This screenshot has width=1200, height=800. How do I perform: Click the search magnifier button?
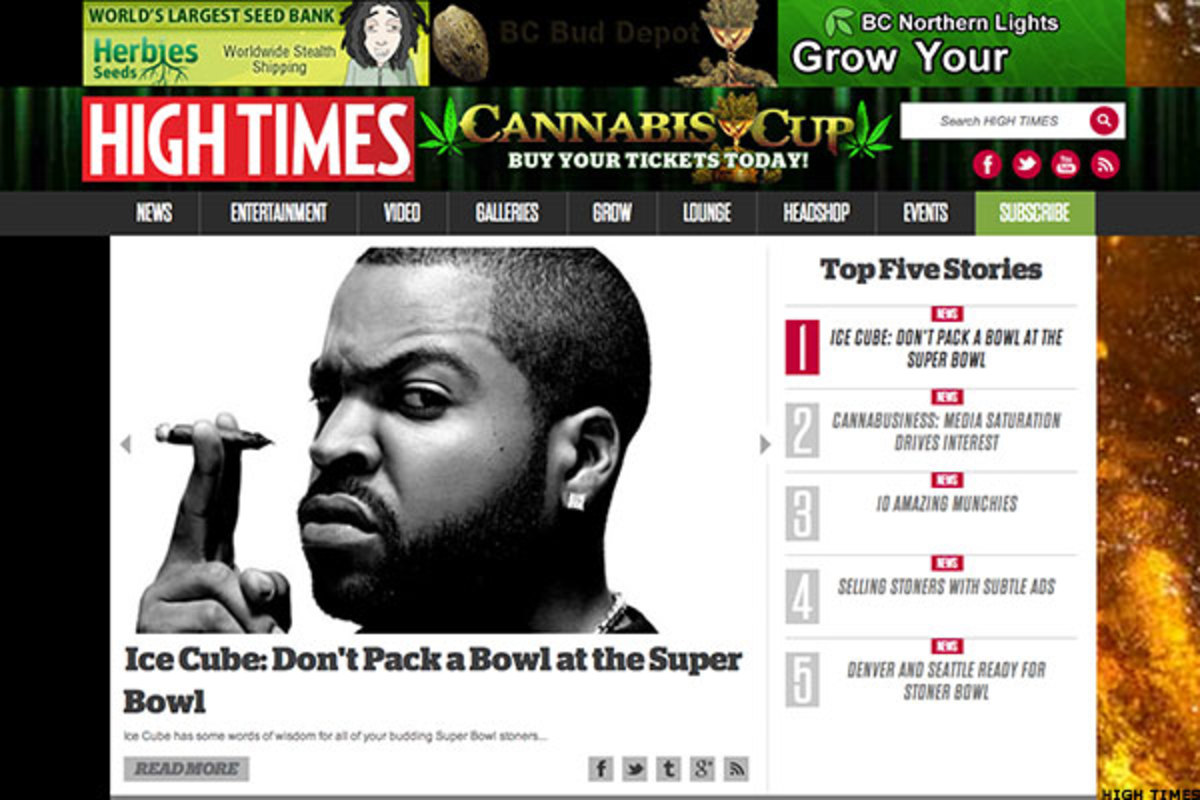(1104, 121)
